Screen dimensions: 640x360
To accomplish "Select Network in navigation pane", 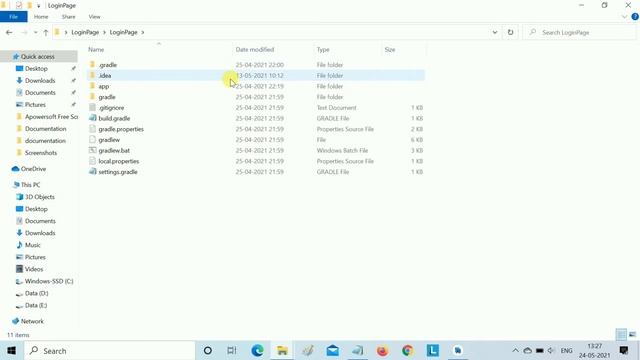I will click(x=32, y=321).
